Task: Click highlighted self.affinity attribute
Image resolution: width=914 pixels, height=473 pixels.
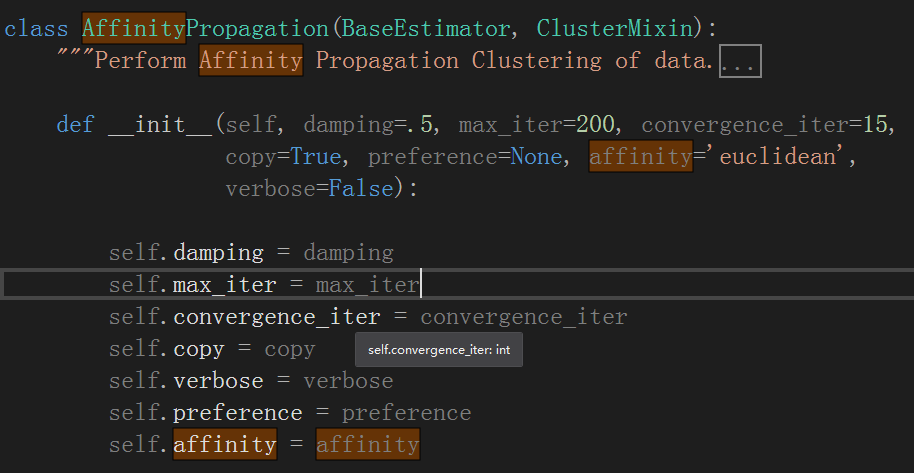Action: (225, 444)
